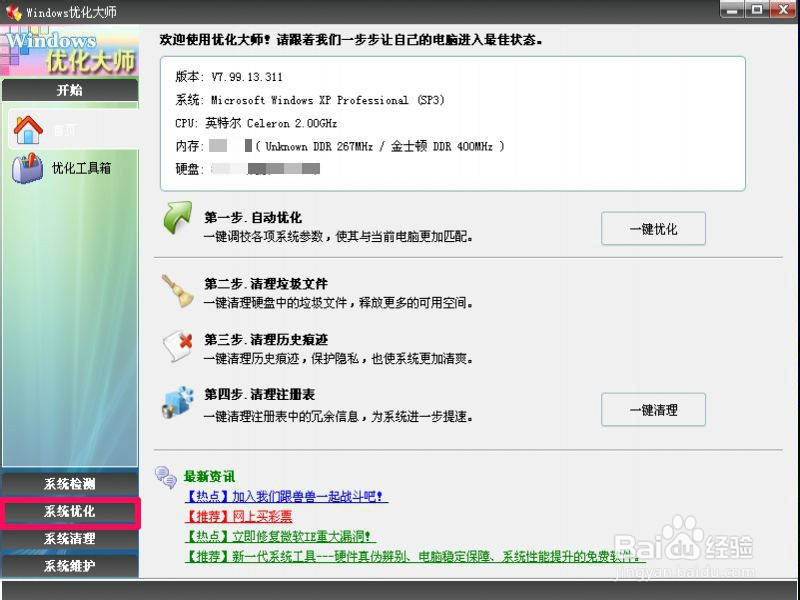Viewport: 800px width, 600px height.
Task: Select the highlighted 系统优化 tab
Action: [x=70, y=512]
